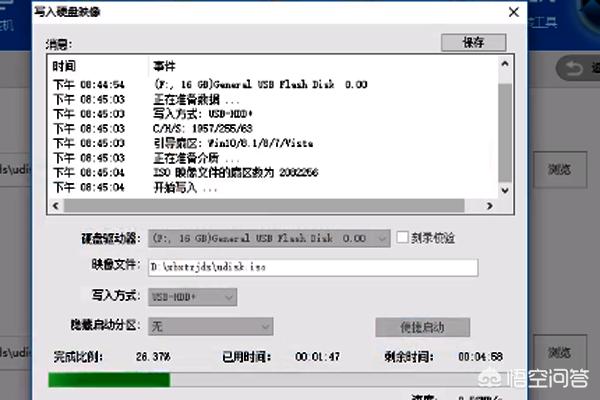
Task: Click lower 浏览 button in background window
Action: tap(559, 352)
